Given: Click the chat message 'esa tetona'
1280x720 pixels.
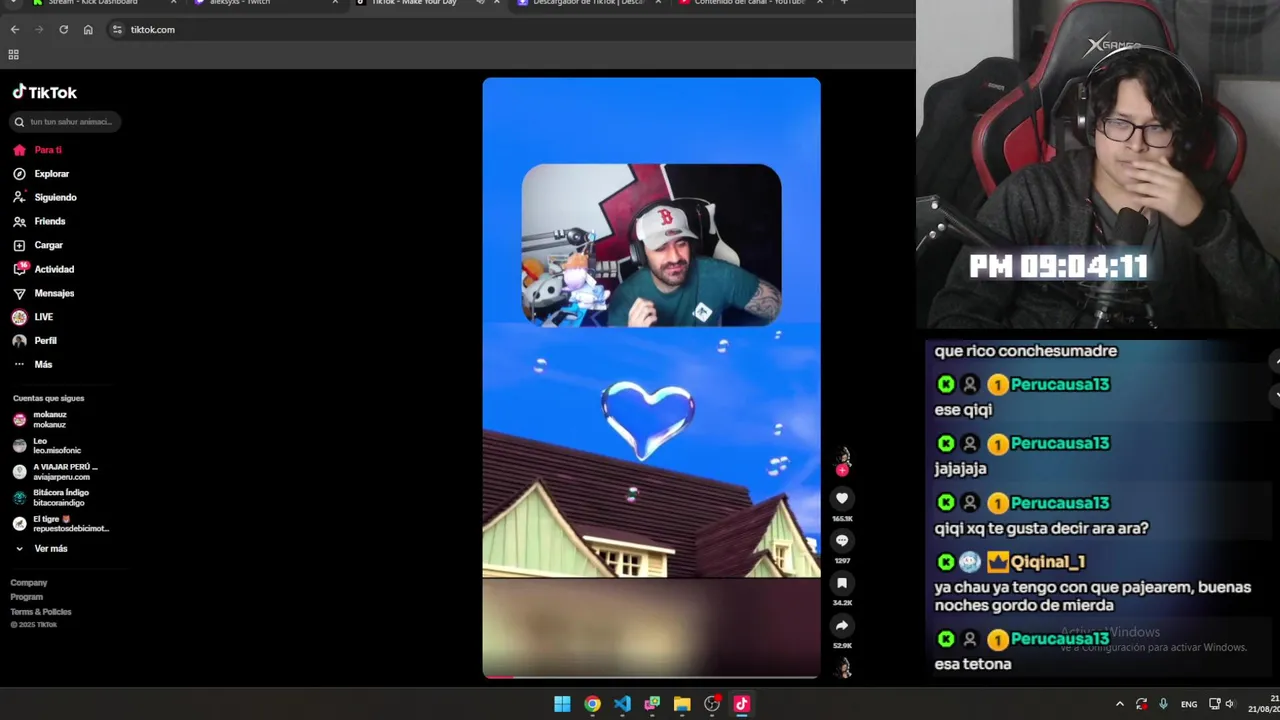Looking at the screenshot, I should 973,664.
